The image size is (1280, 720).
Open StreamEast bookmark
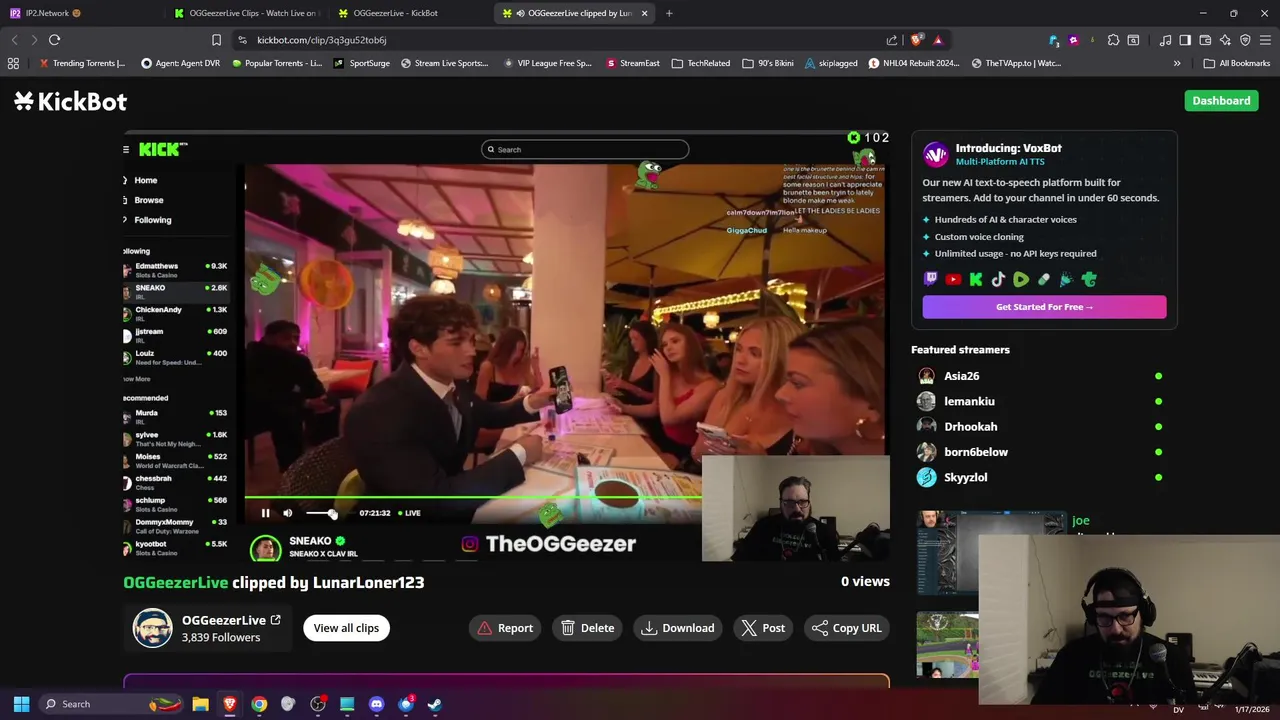(633, 63)
